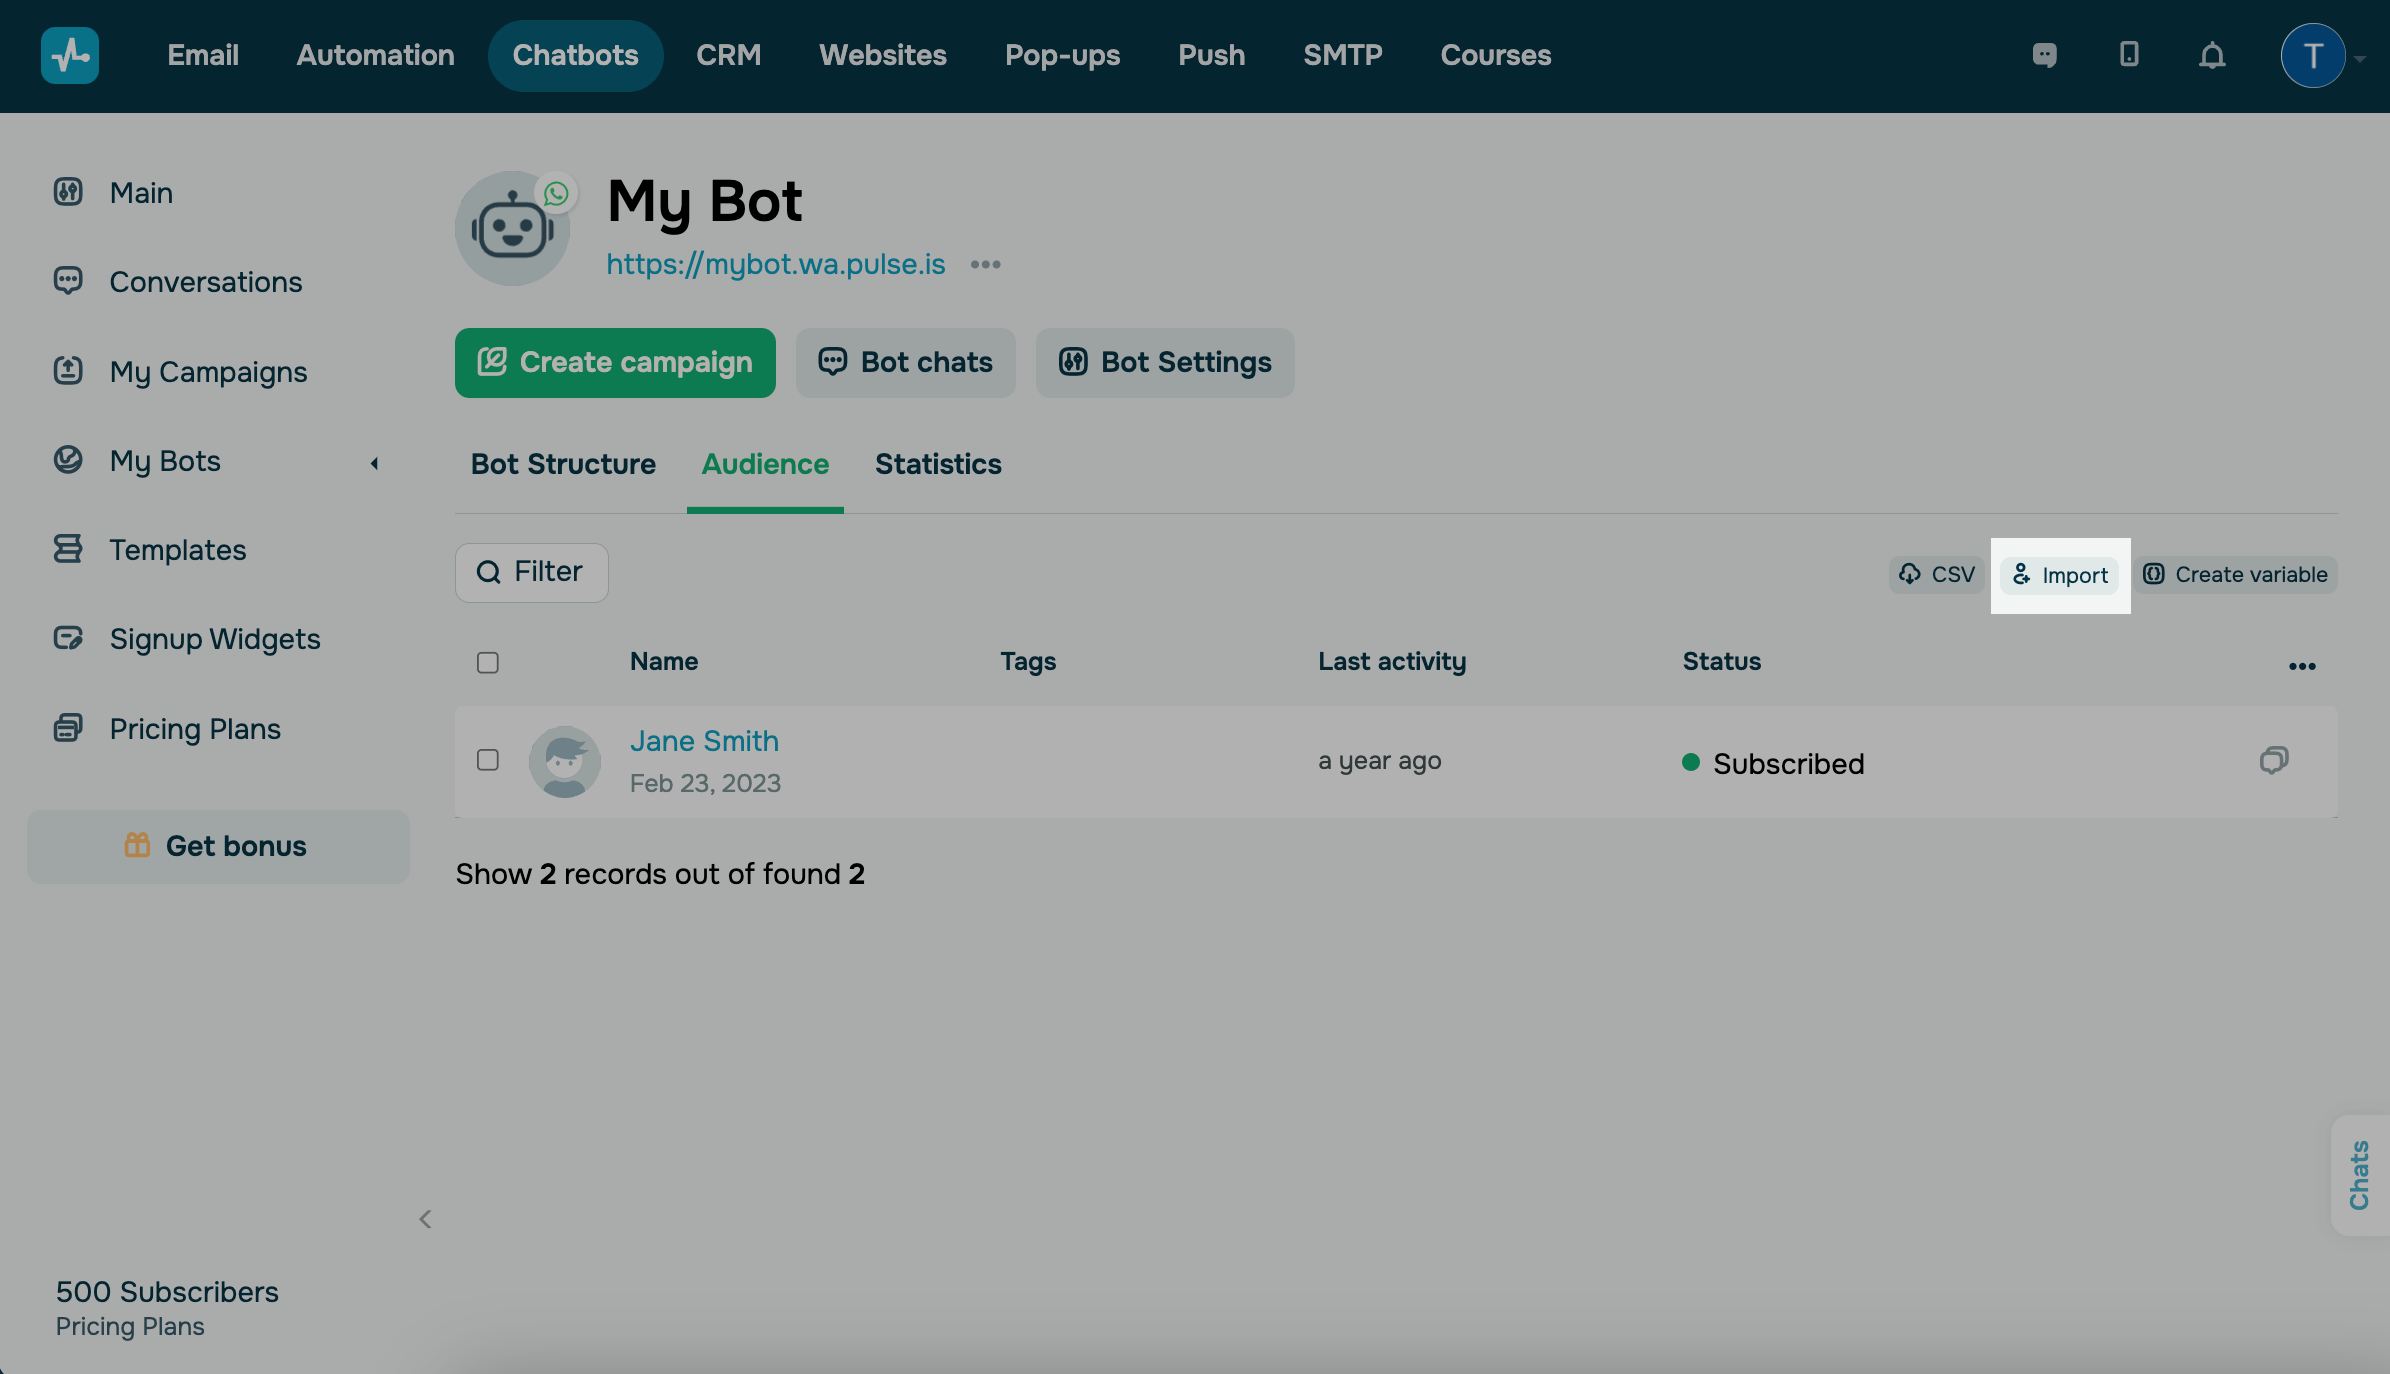Click the Conversations sidebar icon
This screenshot has height=1374, width=2390.
tap(68, 281)
